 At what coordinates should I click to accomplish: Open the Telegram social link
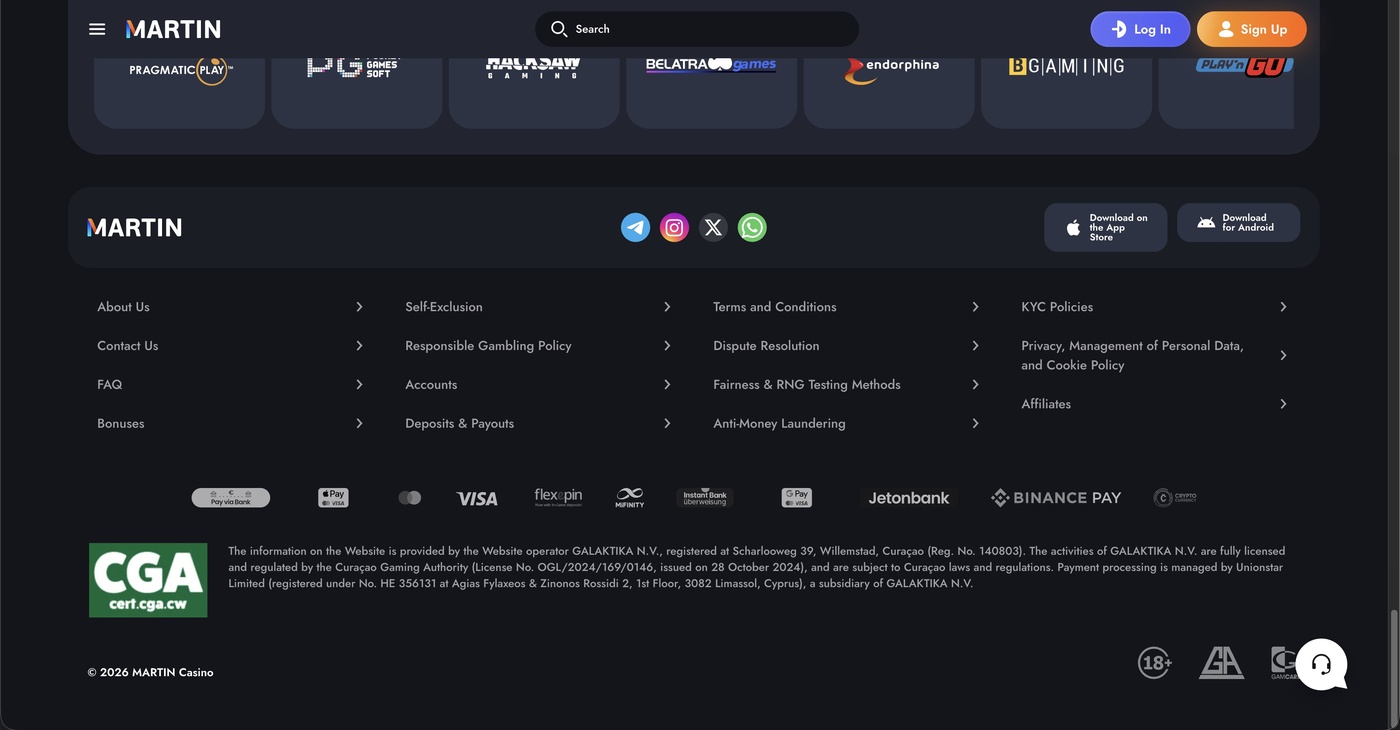pyautogui.click(x=635, y=227)
